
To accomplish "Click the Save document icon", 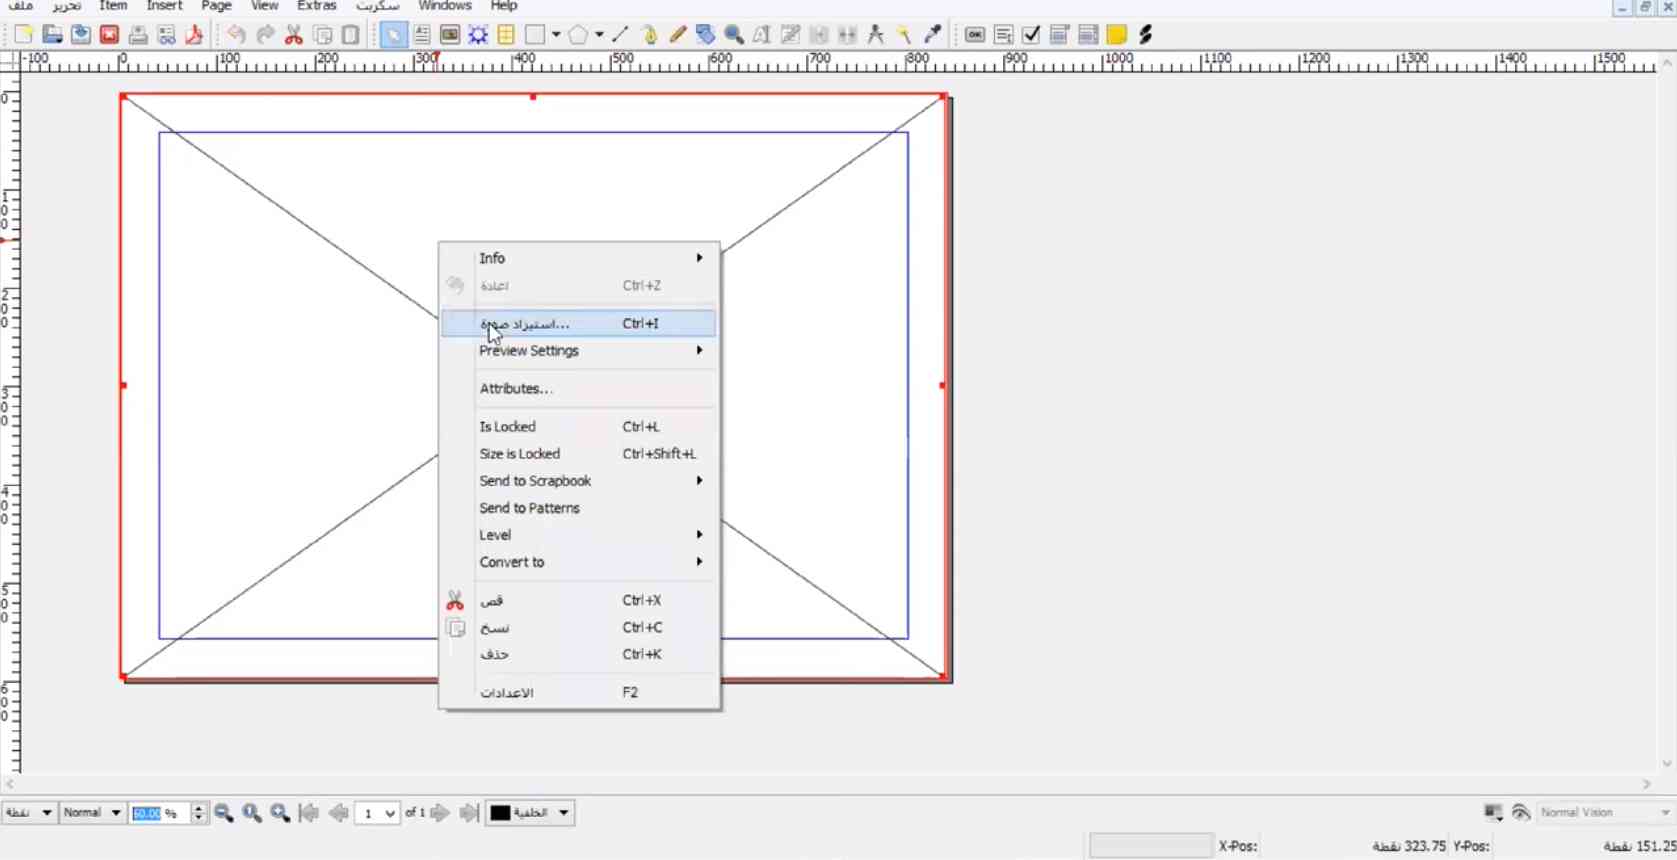I will (81, 35).
